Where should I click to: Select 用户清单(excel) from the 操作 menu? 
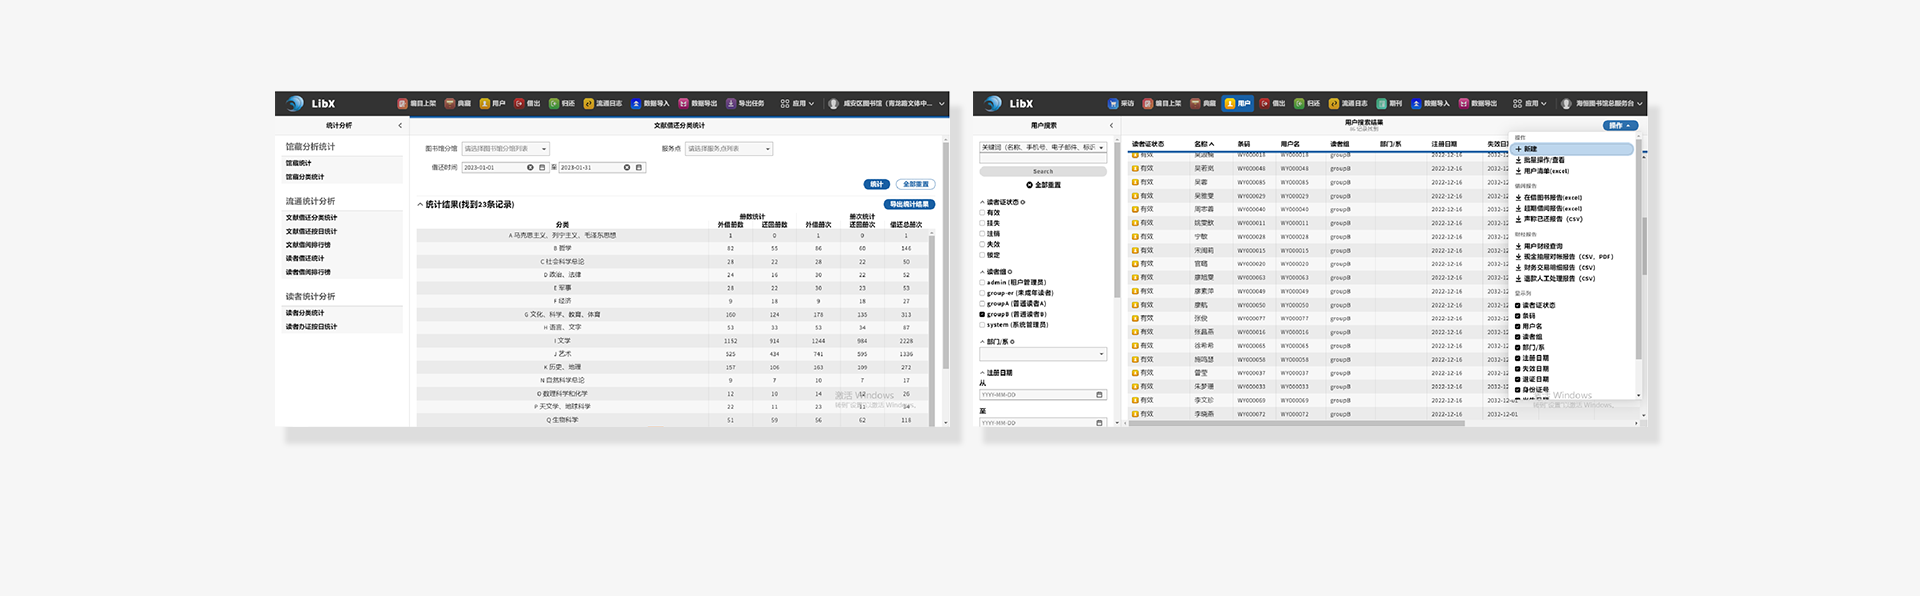point(1545,171)
